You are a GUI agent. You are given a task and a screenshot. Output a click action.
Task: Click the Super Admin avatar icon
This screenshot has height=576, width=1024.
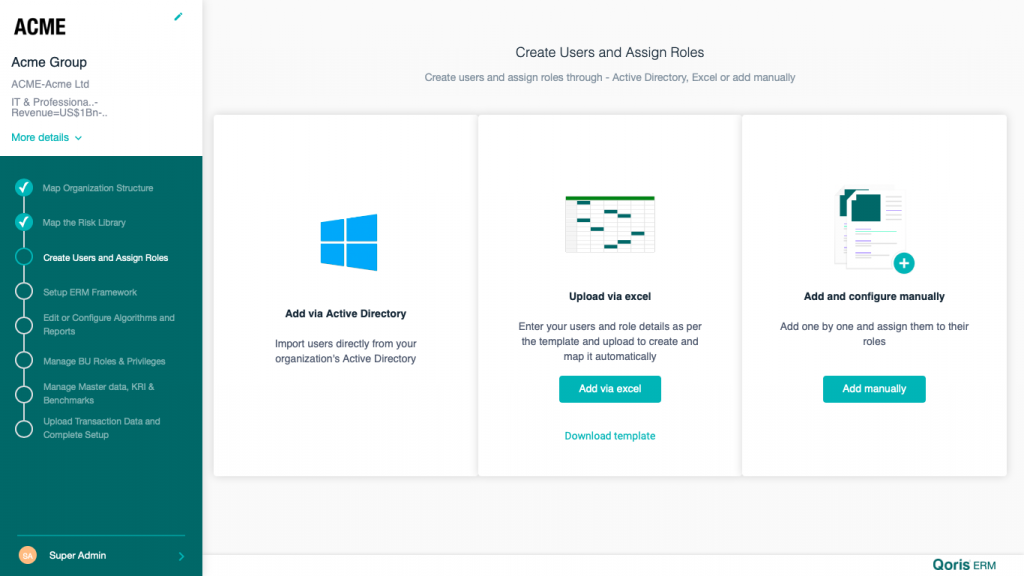click(27, 556)
